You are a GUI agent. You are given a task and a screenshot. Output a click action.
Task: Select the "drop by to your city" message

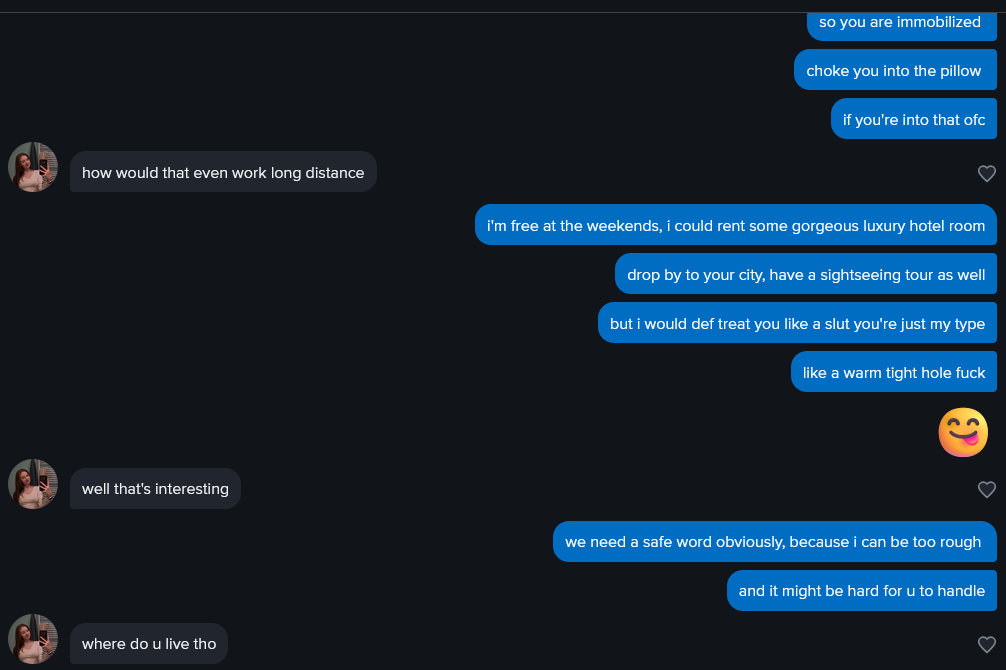[x=805, y=275]
